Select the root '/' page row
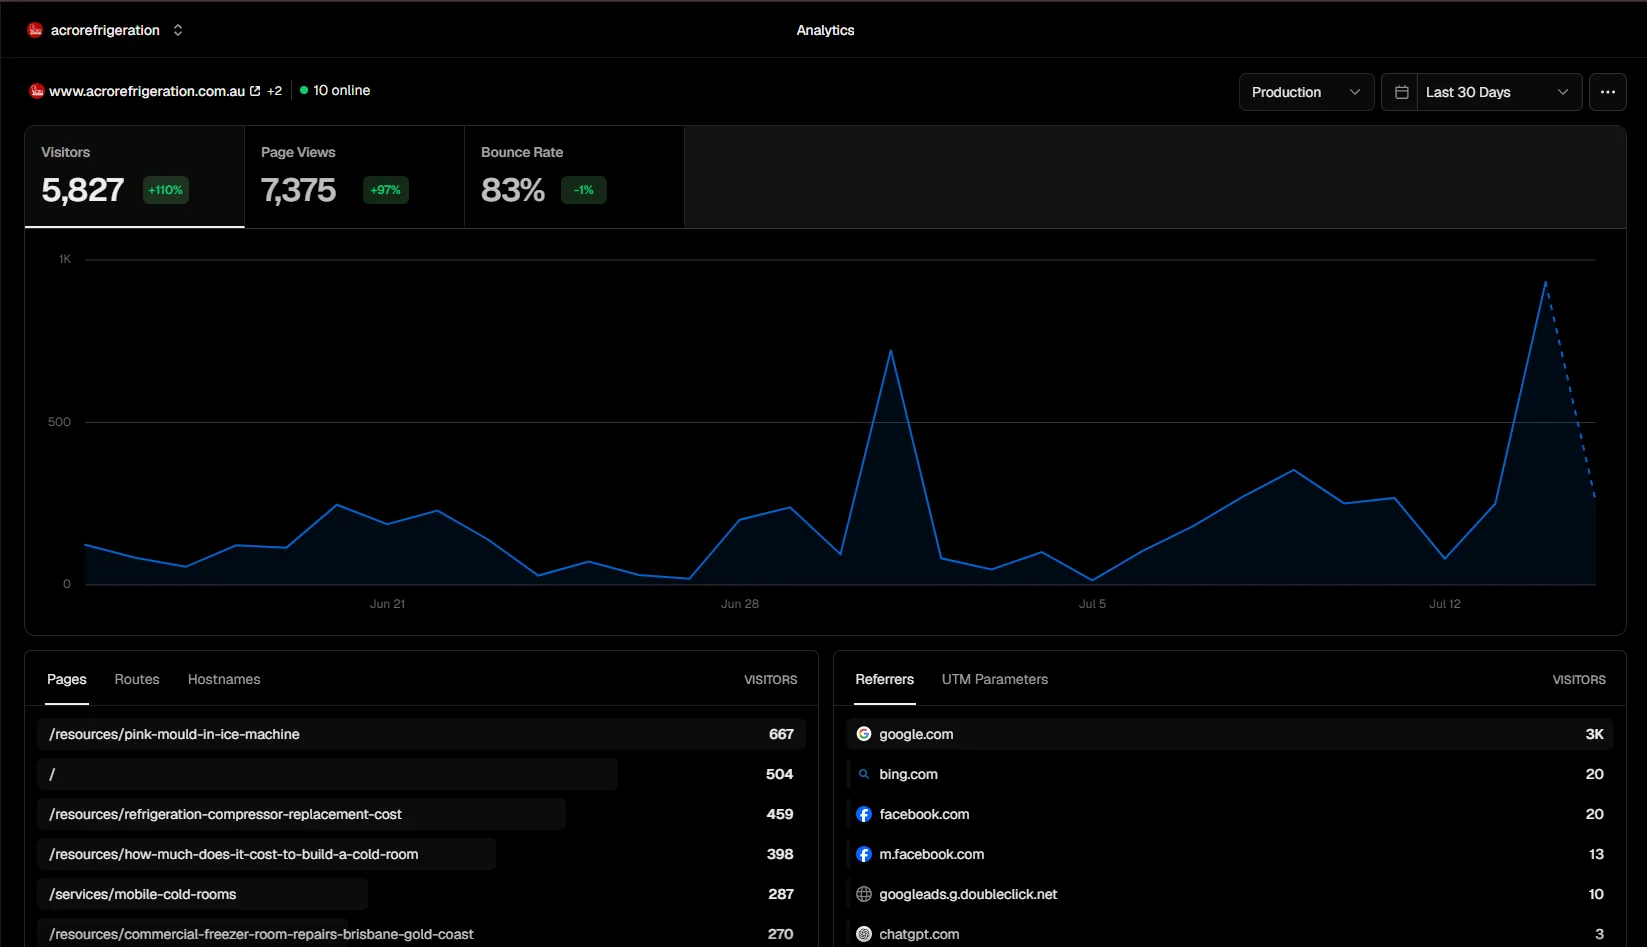The image size is (1647, 947). 421,774
